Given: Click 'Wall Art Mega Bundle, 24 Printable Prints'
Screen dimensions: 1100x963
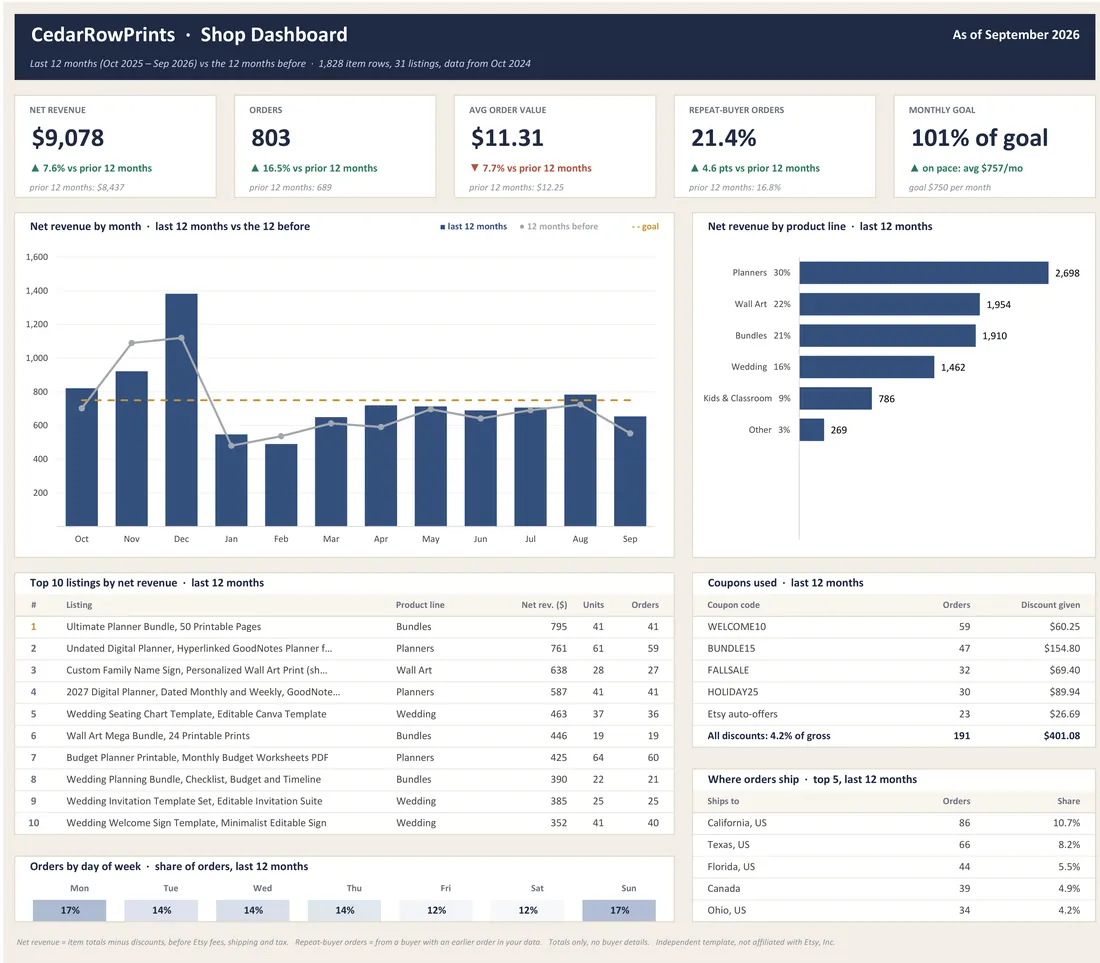Looking at the screenshot, I should coord(158,736).
